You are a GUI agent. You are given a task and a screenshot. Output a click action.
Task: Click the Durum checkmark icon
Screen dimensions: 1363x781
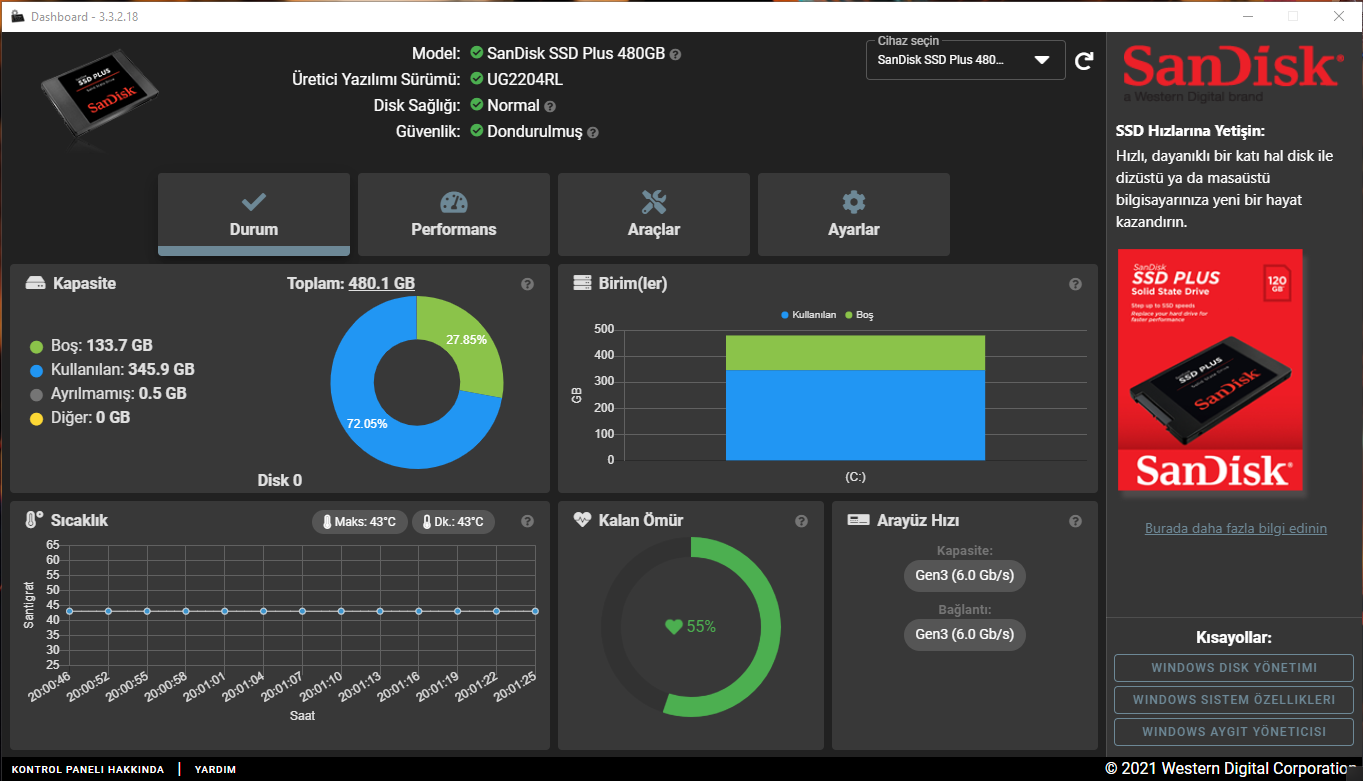tap(254, 202)
